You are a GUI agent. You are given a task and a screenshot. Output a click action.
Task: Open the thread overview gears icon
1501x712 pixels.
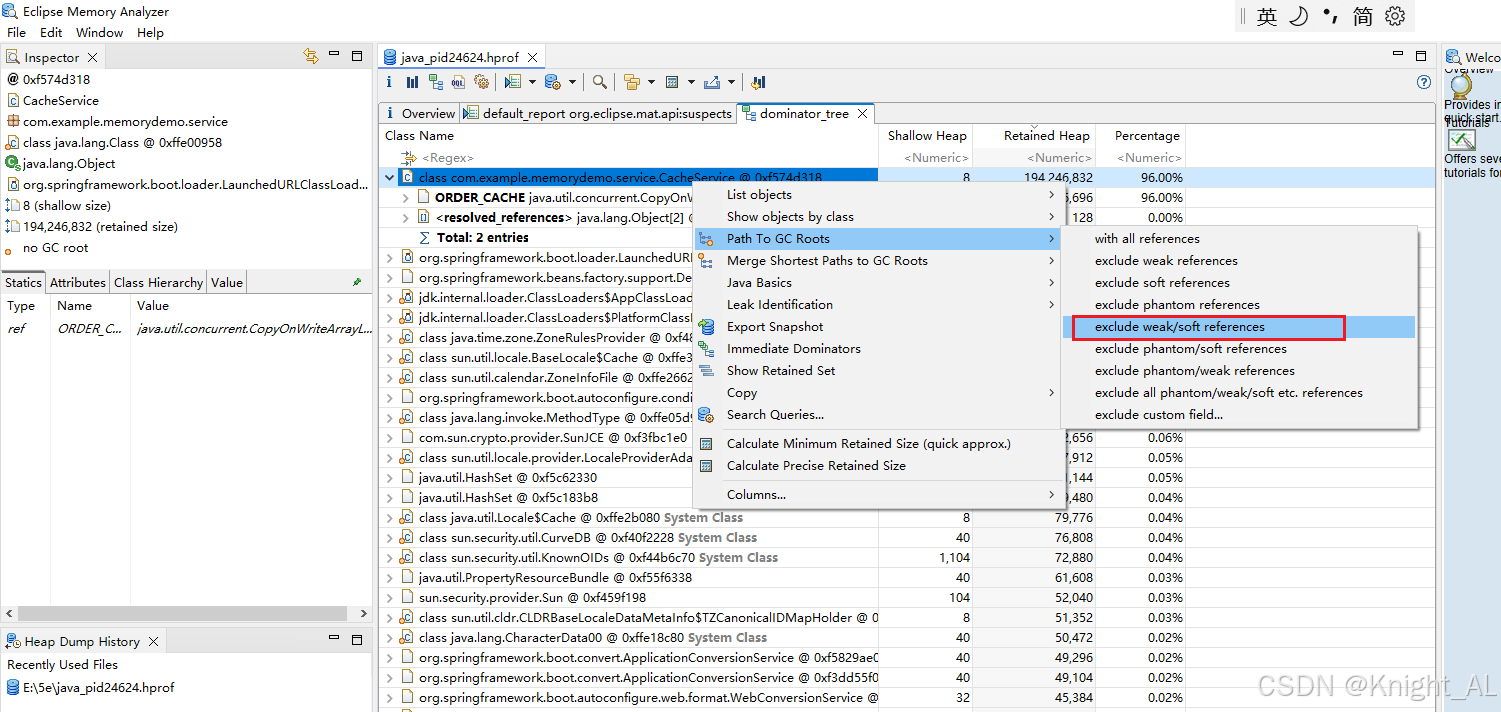(482, 82)
